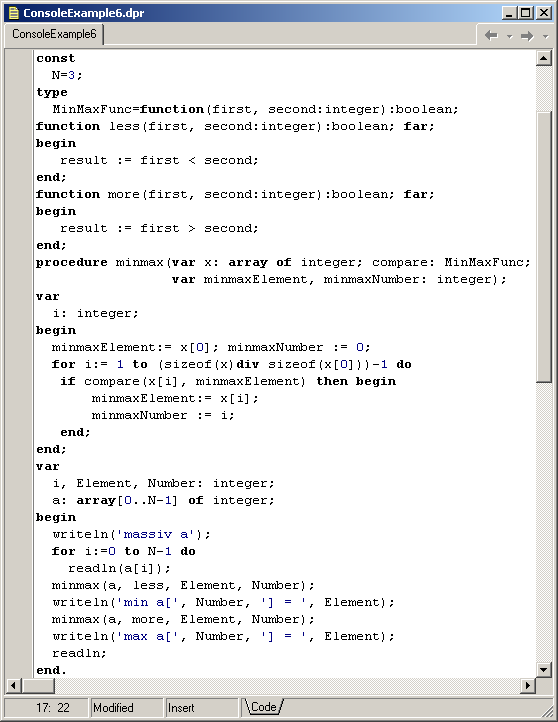The height and width of the screenshot is (722, 558).
Task: Click the 'i: integer;' declaration line
Action: (x=95, y=314)
